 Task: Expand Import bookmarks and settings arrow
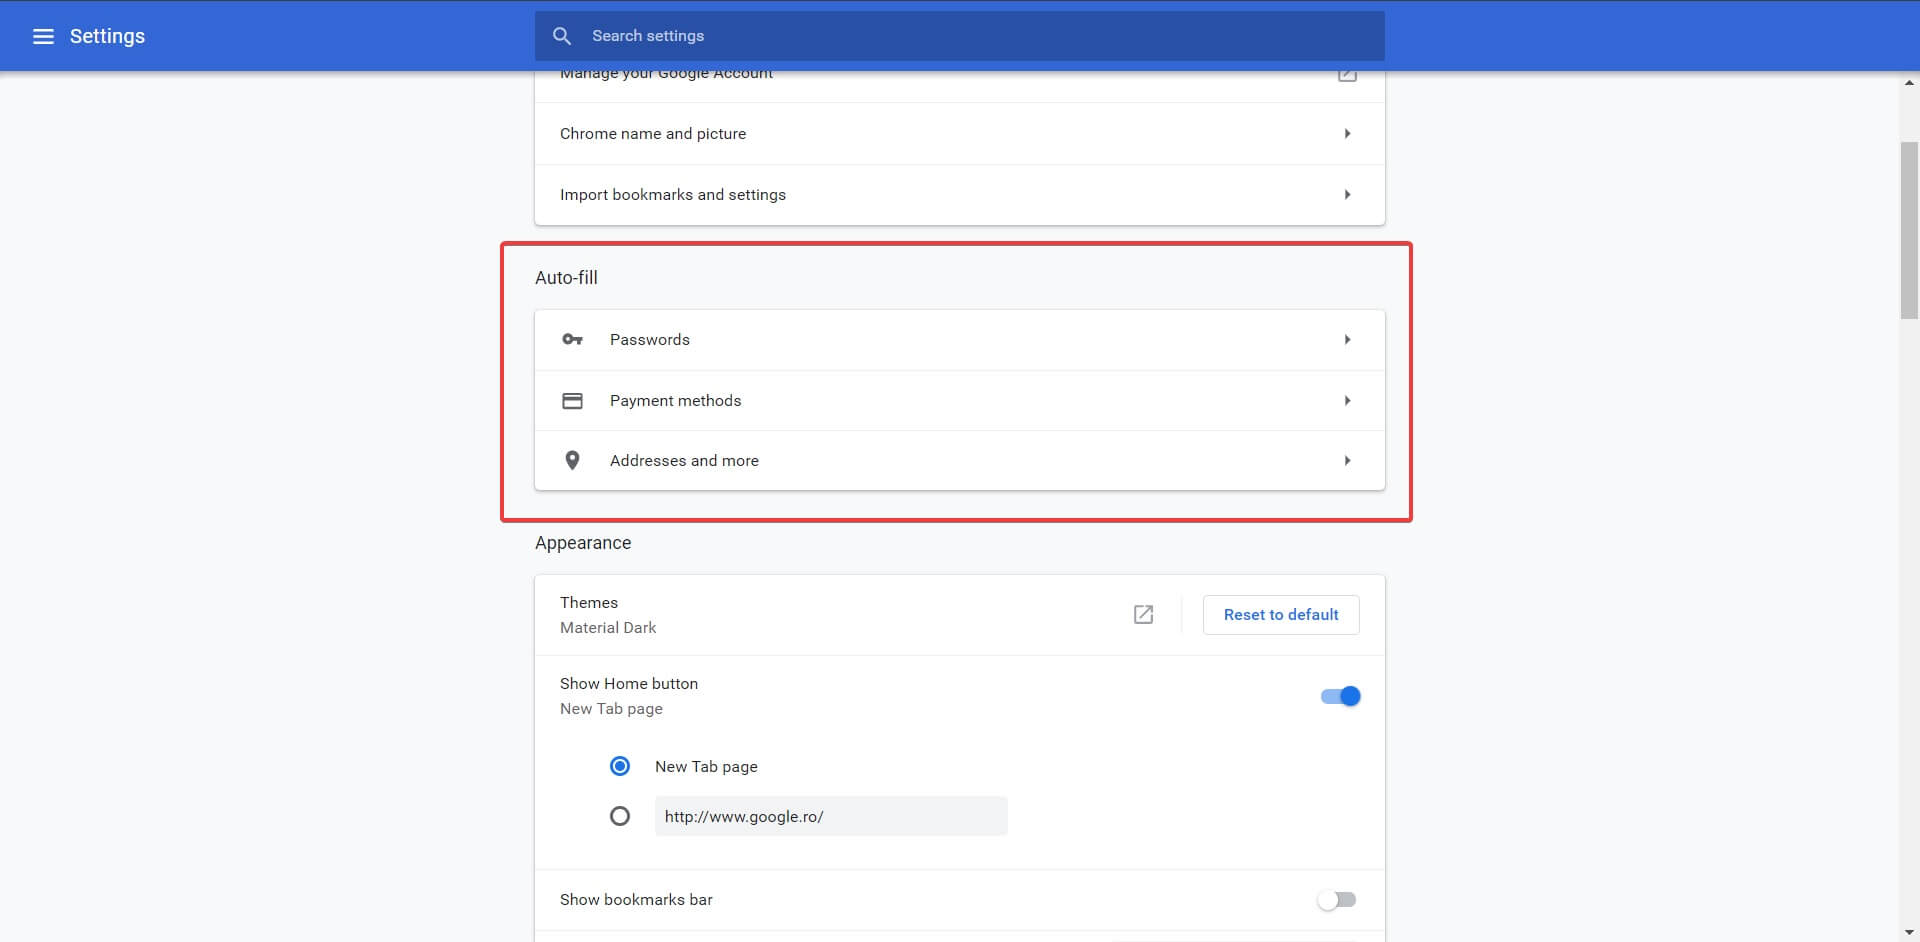(x=1347, y=195)
